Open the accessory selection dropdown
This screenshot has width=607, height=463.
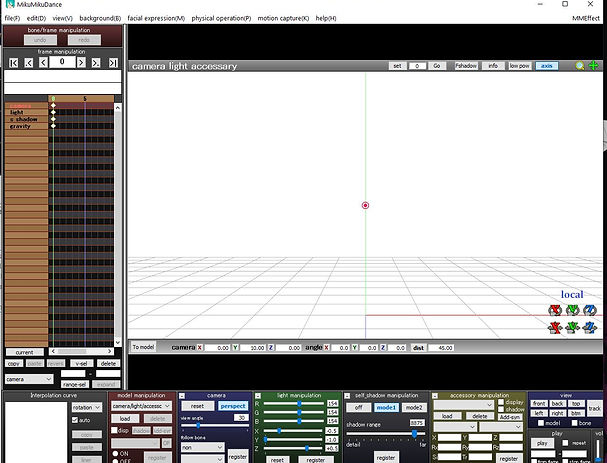464,405
